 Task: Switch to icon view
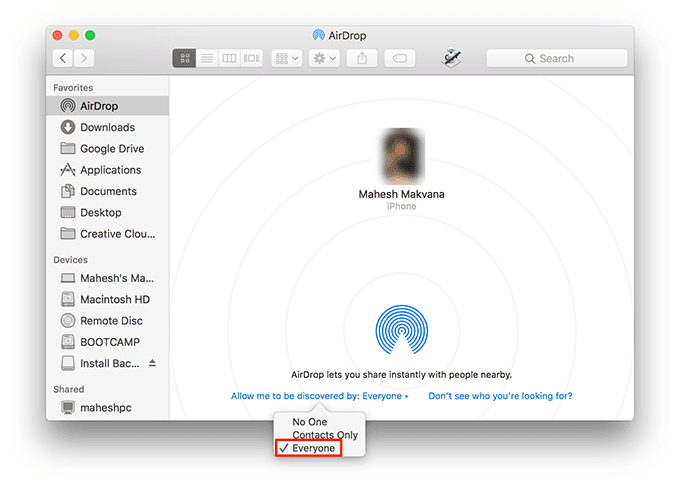(184, 58)
